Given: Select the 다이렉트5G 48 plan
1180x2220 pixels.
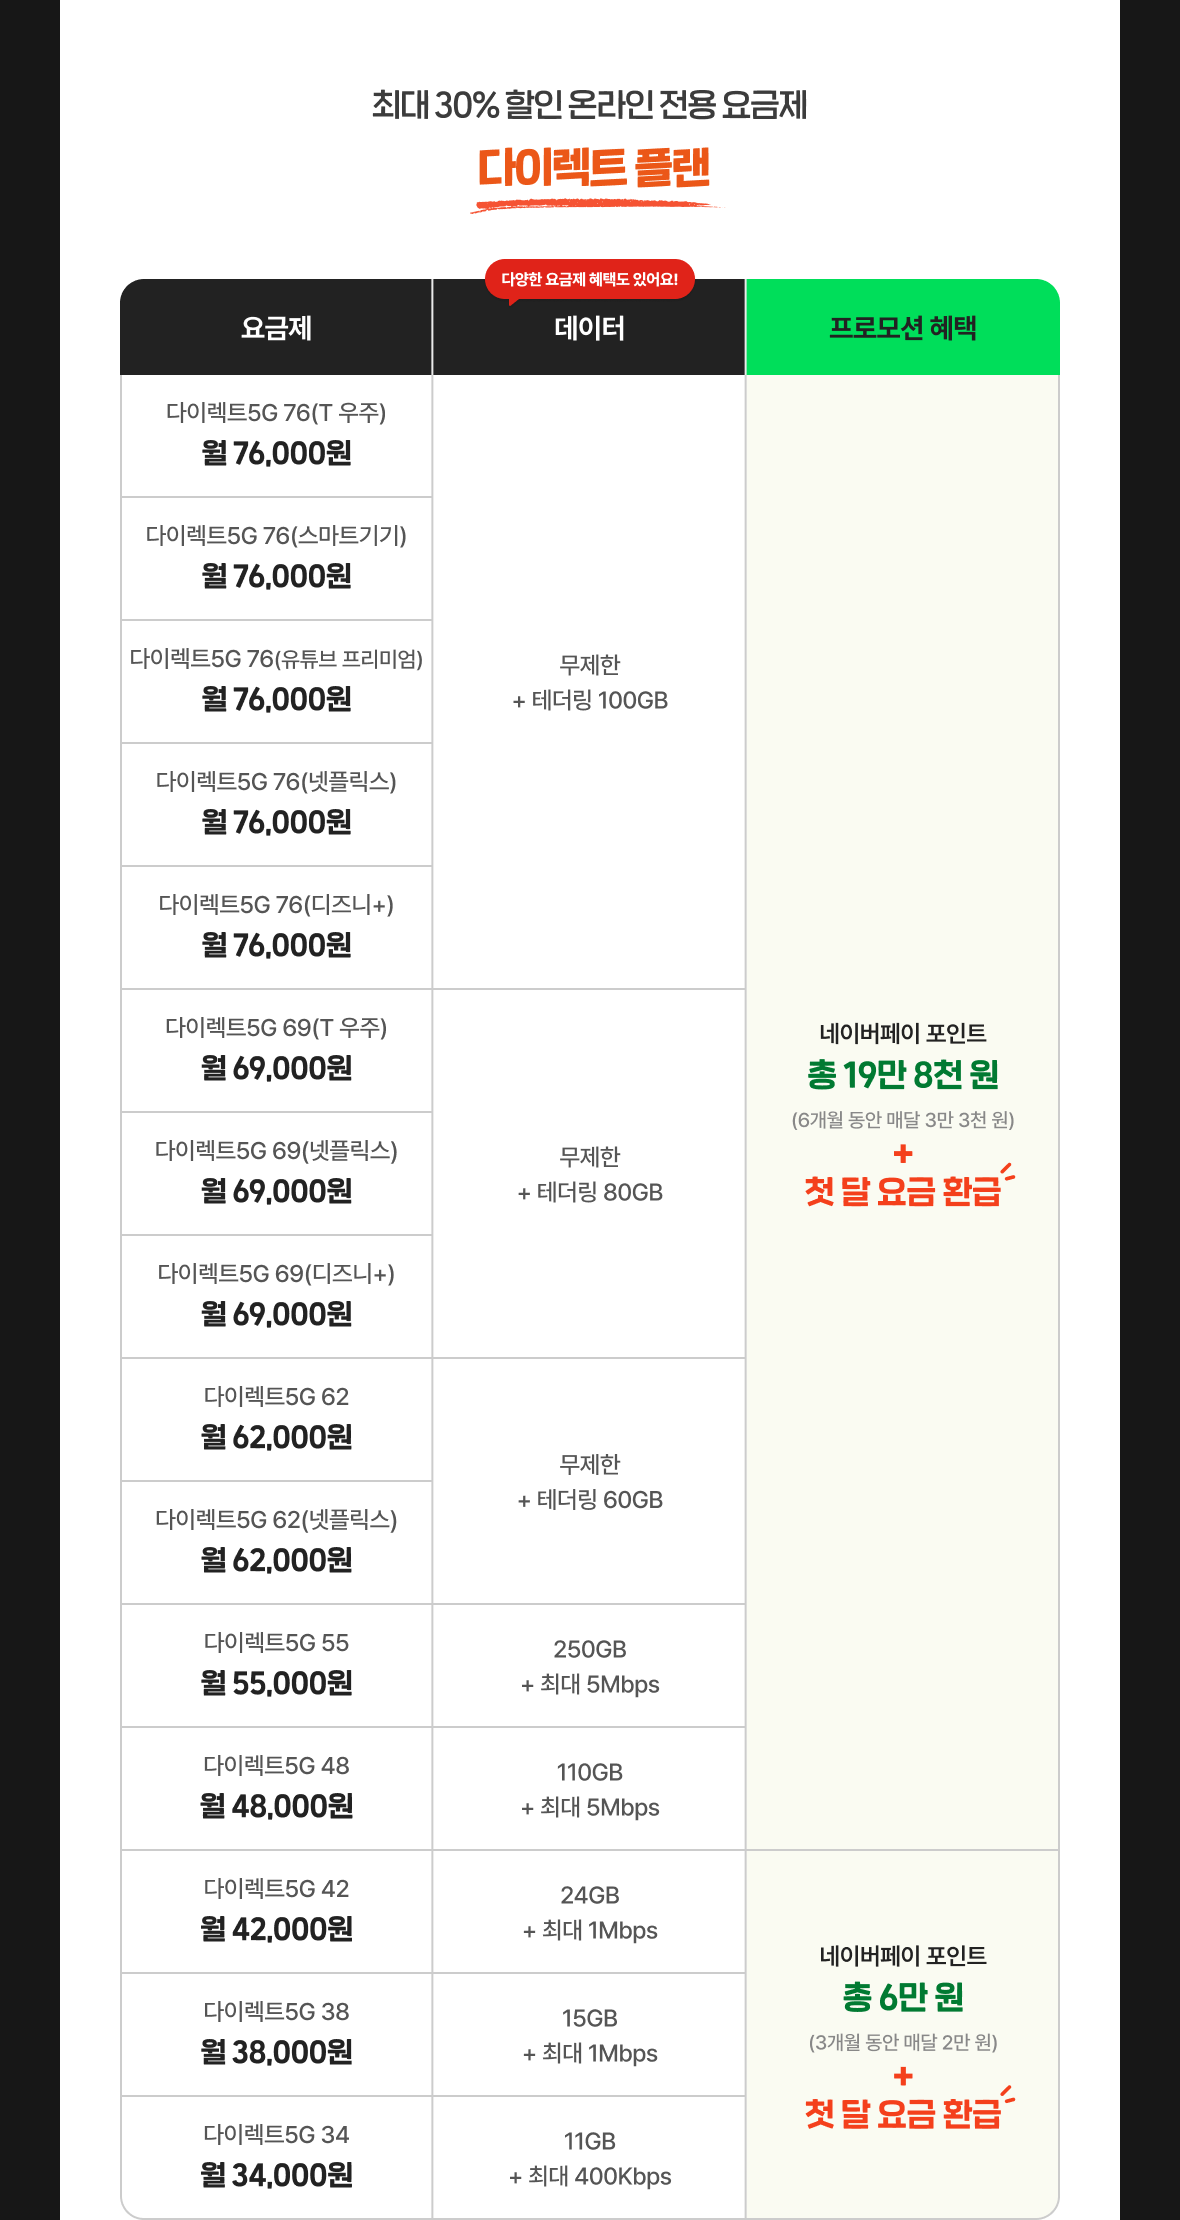Looking at the screenshot, I should point(276,1788).
